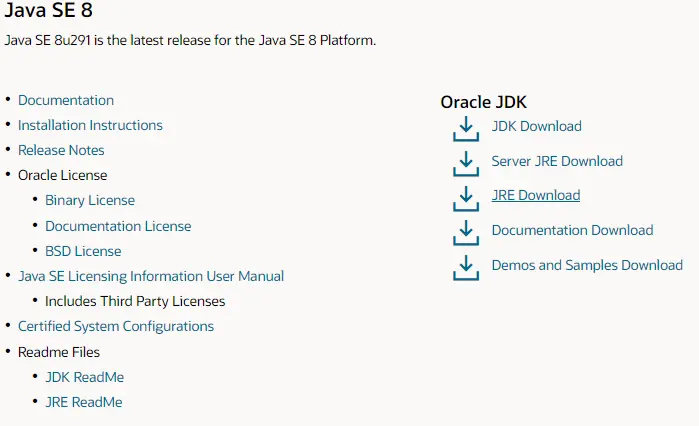Open the JDK ReadMe link
699x426 pixels.
84,377
